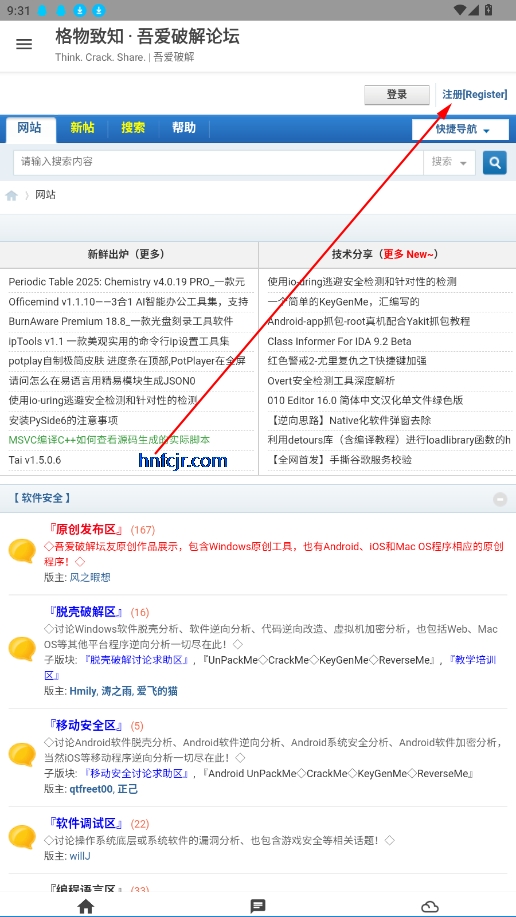The height and width of the screenshot is (917, 516).
Task: Select the 帮助 tab
Action: pos(184,127)
